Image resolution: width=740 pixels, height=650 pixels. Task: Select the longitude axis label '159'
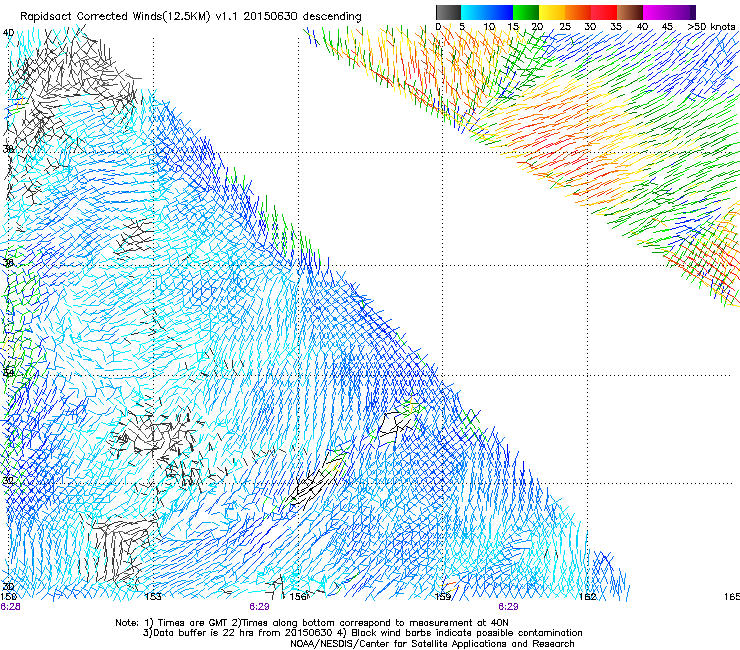[x=443, y=597]
